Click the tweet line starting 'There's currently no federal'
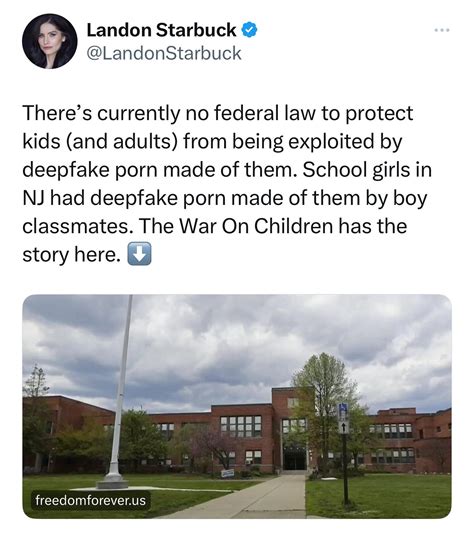The width and height of the screenshot is (474, 542). [x=217, y=114]
